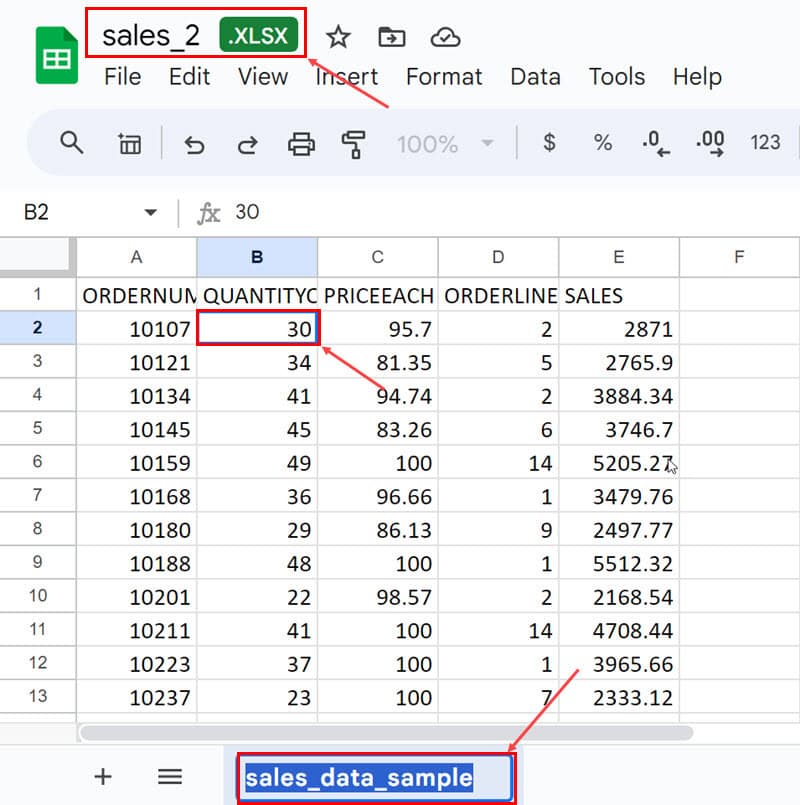Add a new sheet with plus icon

click(103, 776)
